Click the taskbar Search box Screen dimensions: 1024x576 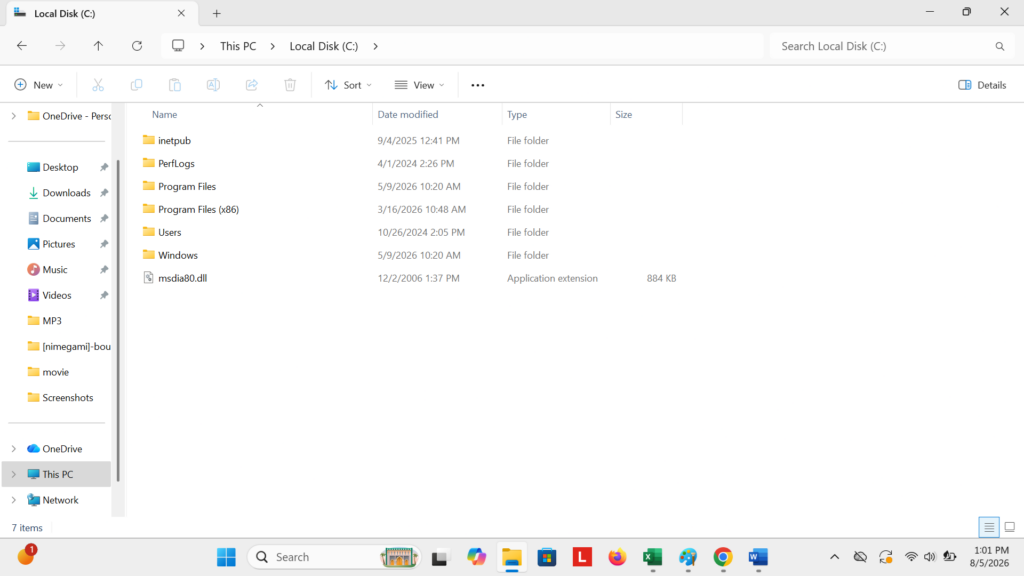[334, 557]
